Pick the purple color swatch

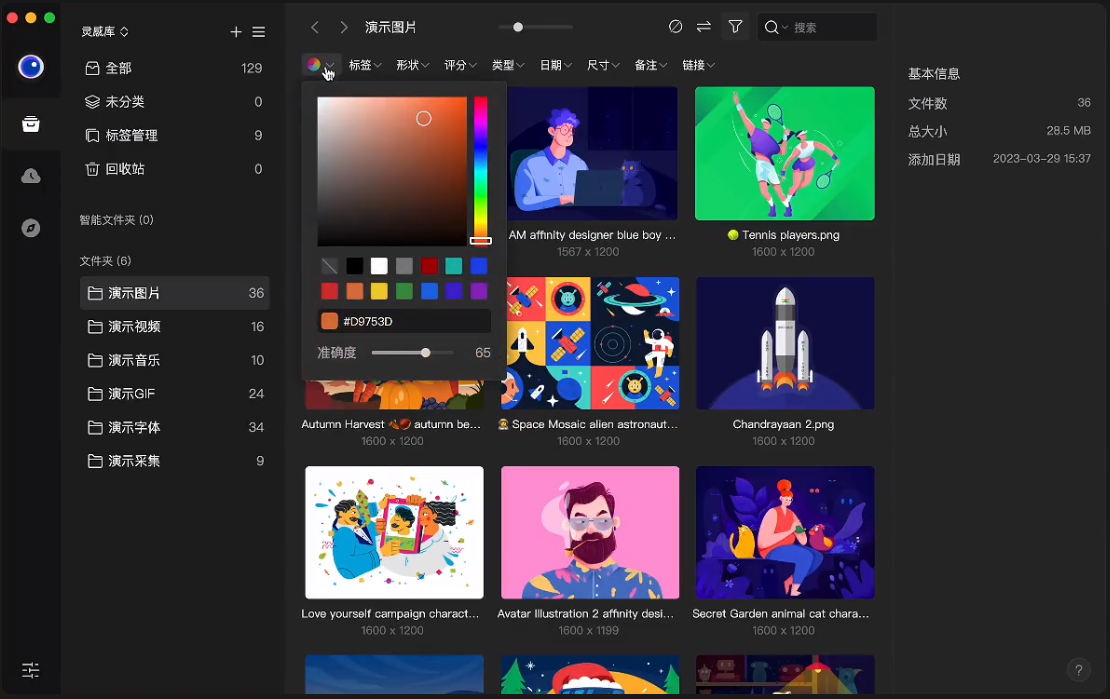coord(479,291)
